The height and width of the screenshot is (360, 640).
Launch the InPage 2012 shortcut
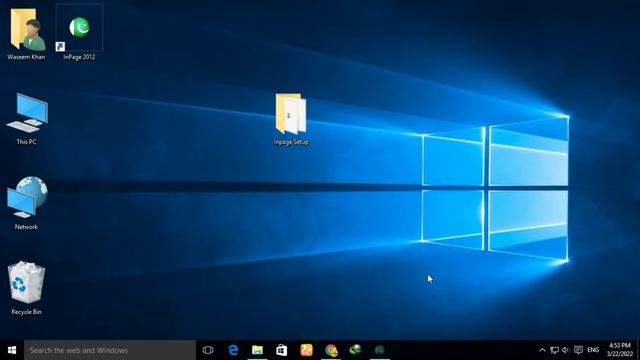[79, 28]
